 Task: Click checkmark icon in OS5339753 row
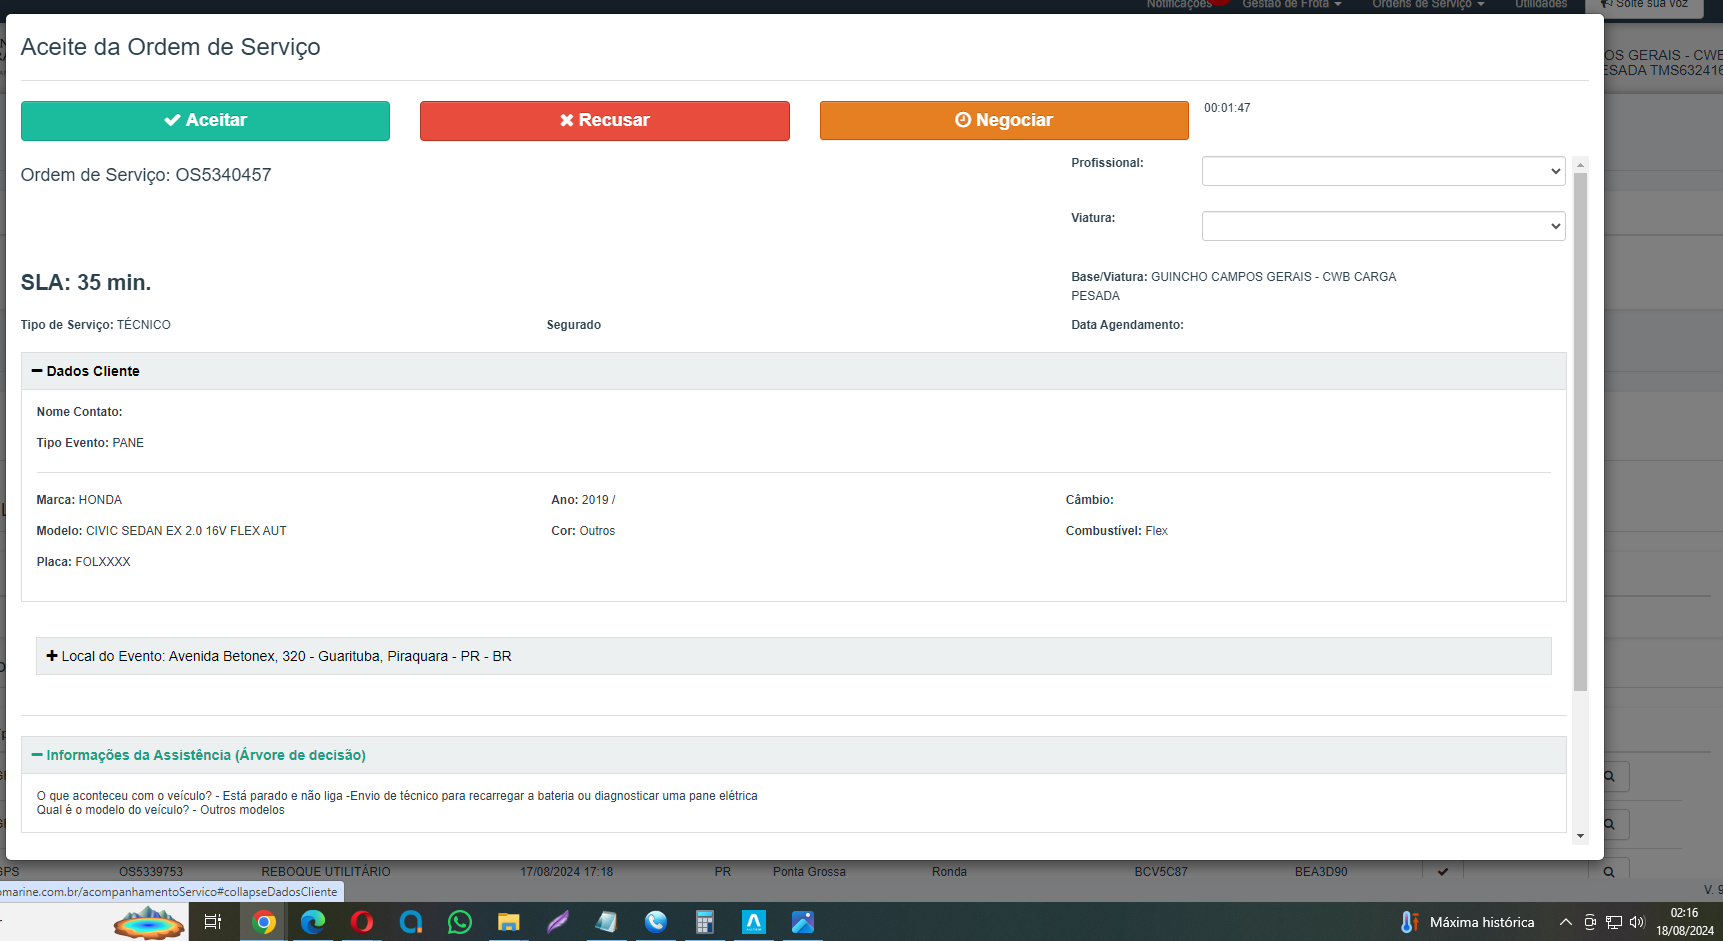coord(1443,871)
